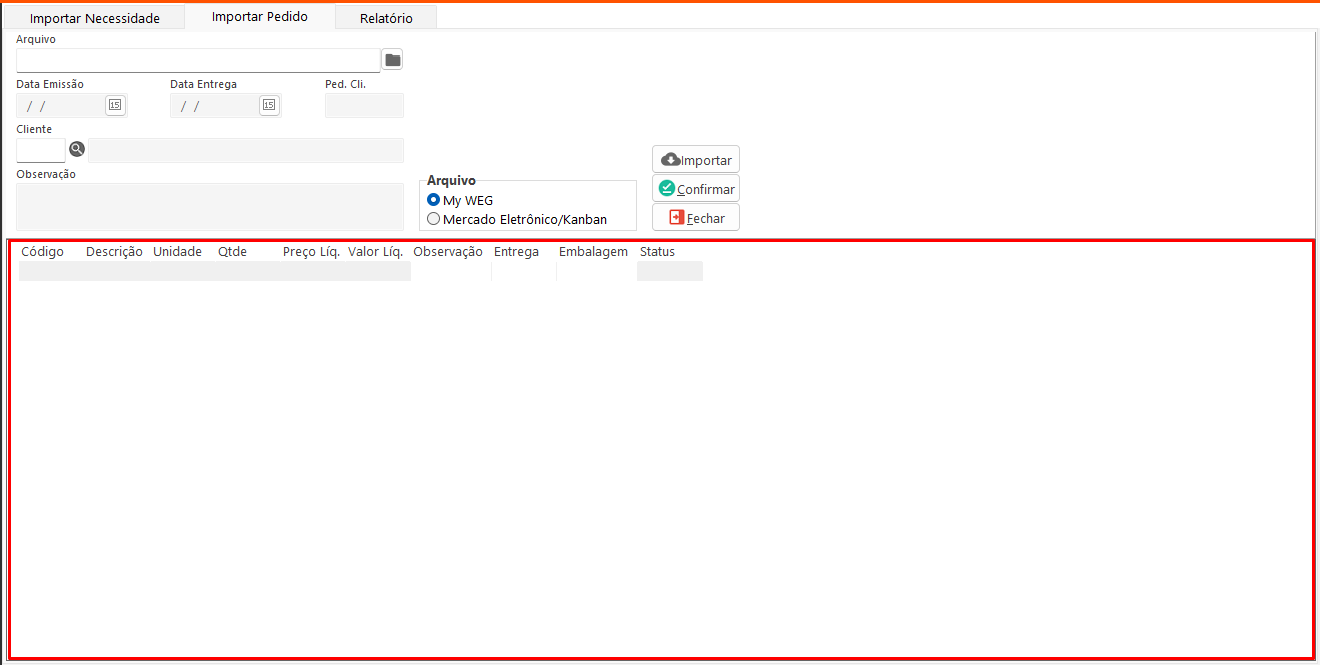
Task: Click the Observação text area
Action: point(210,206)
